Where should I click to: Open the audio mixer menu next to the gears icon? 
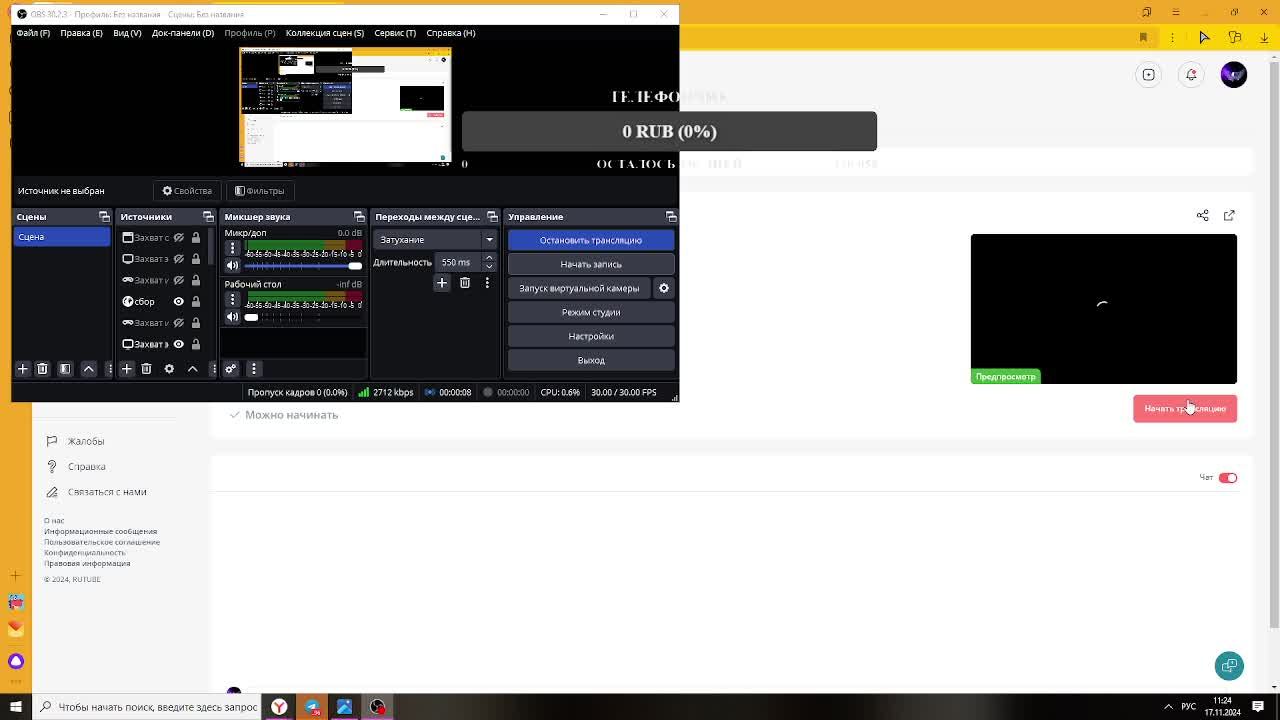pyautogui.click(x=254, y=369)
